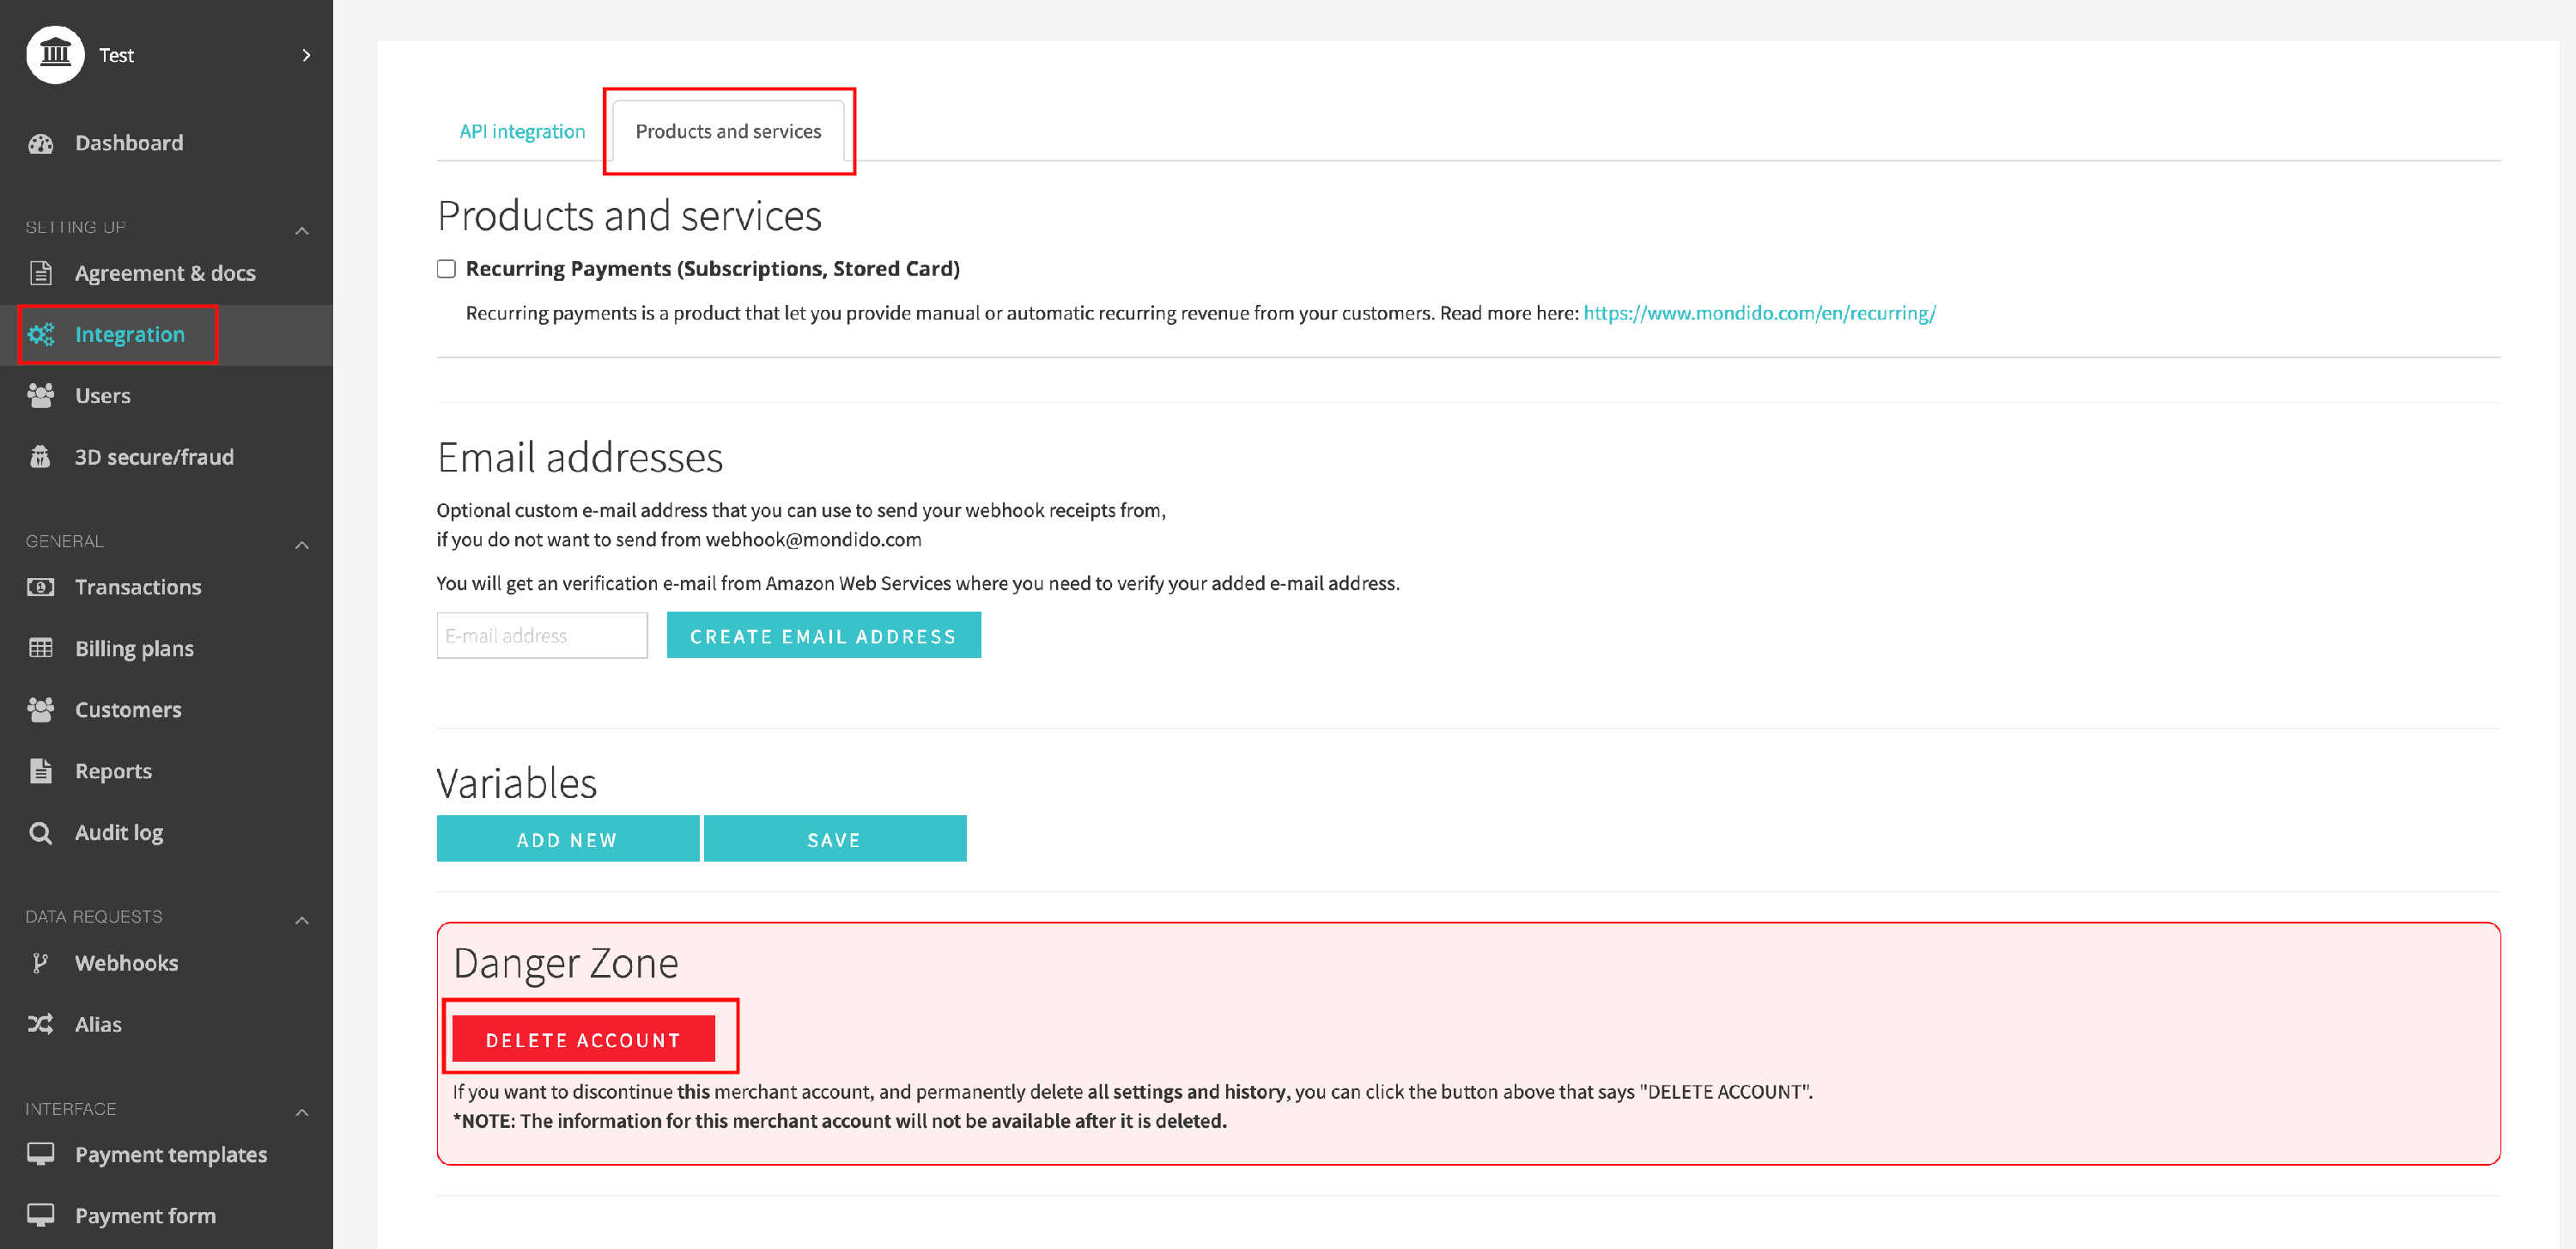Open 3D secure/fraud menu item
This screenshot has height=1249, width=2576.
point(154,457)
